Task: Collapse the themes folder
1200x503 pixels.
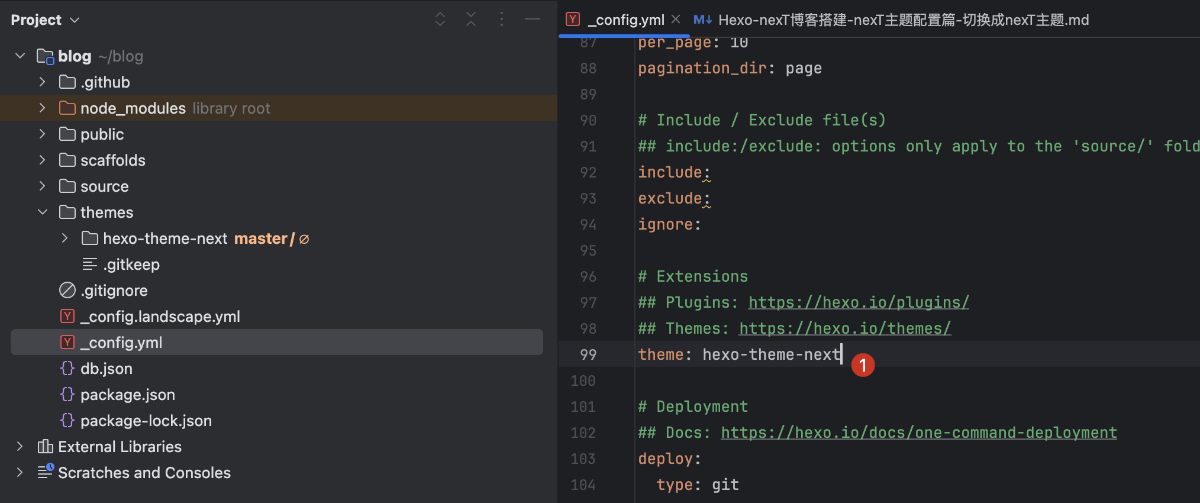Action: pyautogui.click(x=42, y=212)
